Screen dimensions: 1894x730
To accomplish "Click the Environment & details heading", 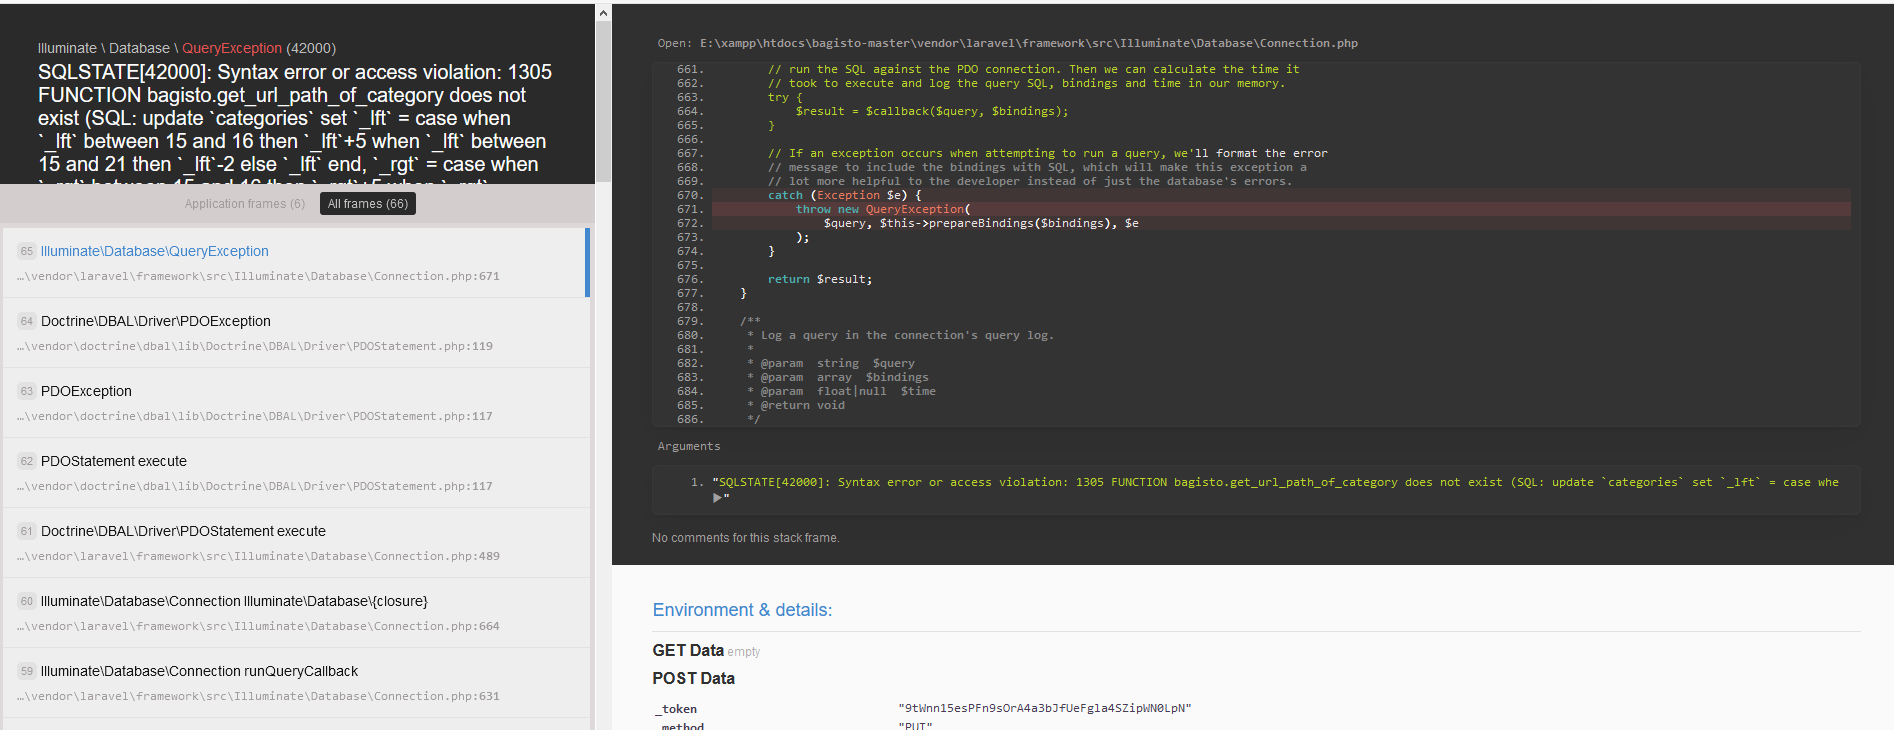I will tap(742, 610).
